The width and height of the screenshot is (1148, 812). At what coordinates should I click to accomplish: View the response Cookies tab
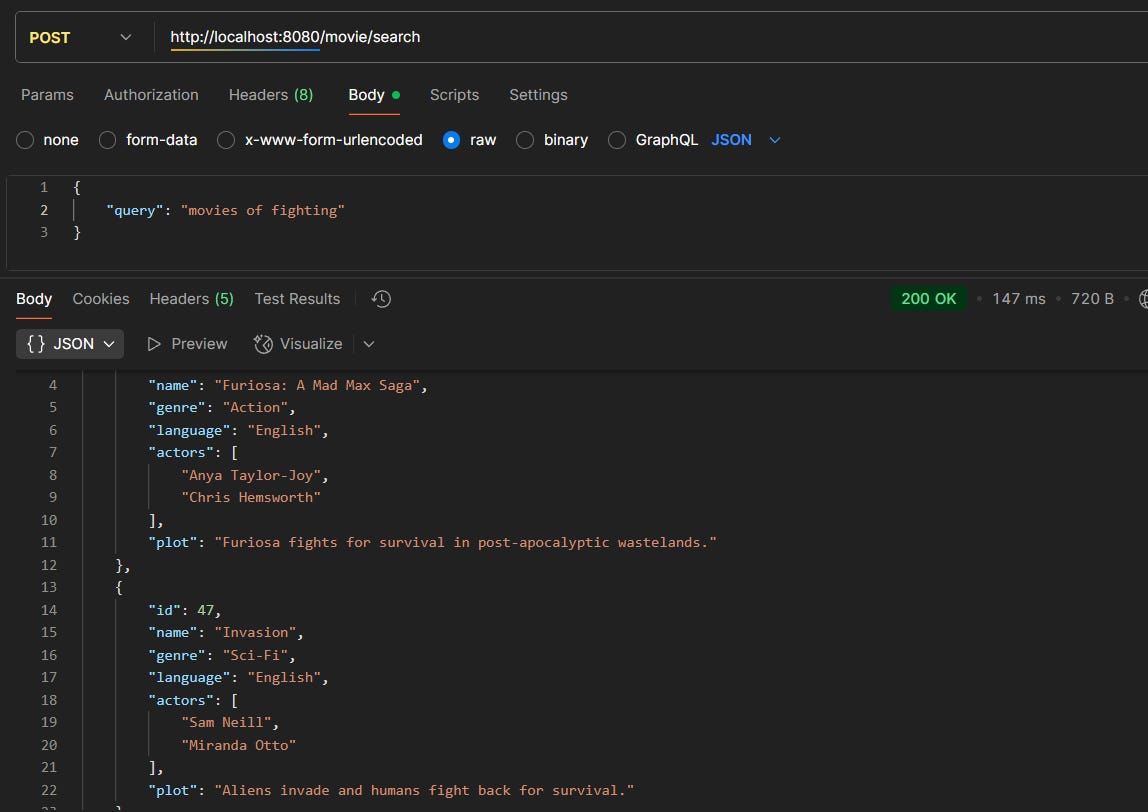100,298
